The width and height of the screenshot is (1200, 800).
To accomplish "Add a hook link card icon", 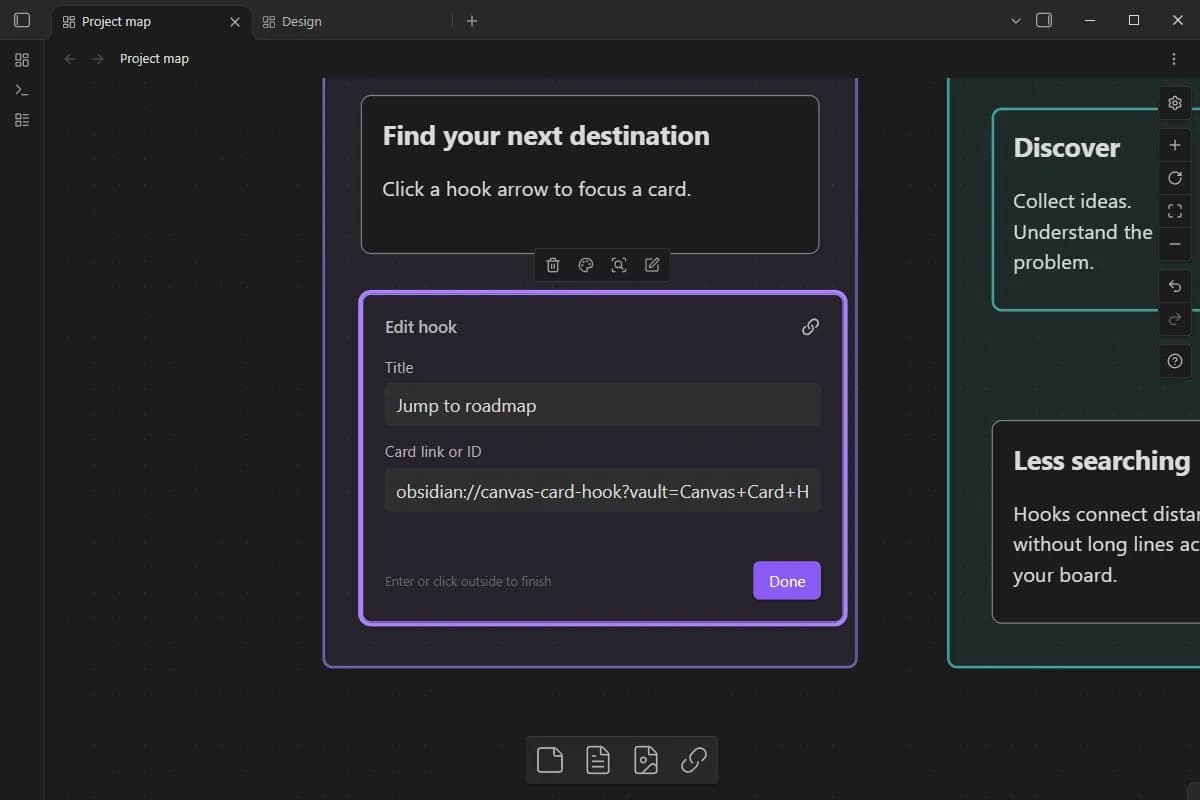I will pos(694,761).
